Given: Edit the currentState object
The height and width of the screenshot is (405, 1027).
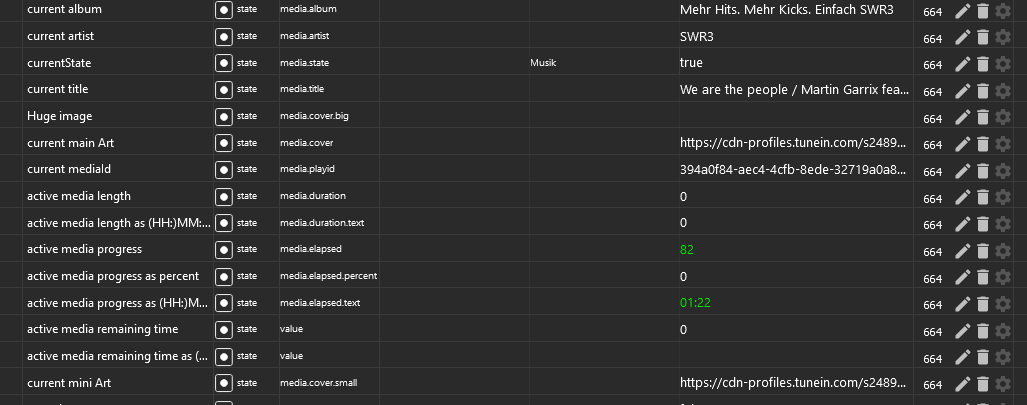Looking at the screenshot, I should tap(962, 64).
